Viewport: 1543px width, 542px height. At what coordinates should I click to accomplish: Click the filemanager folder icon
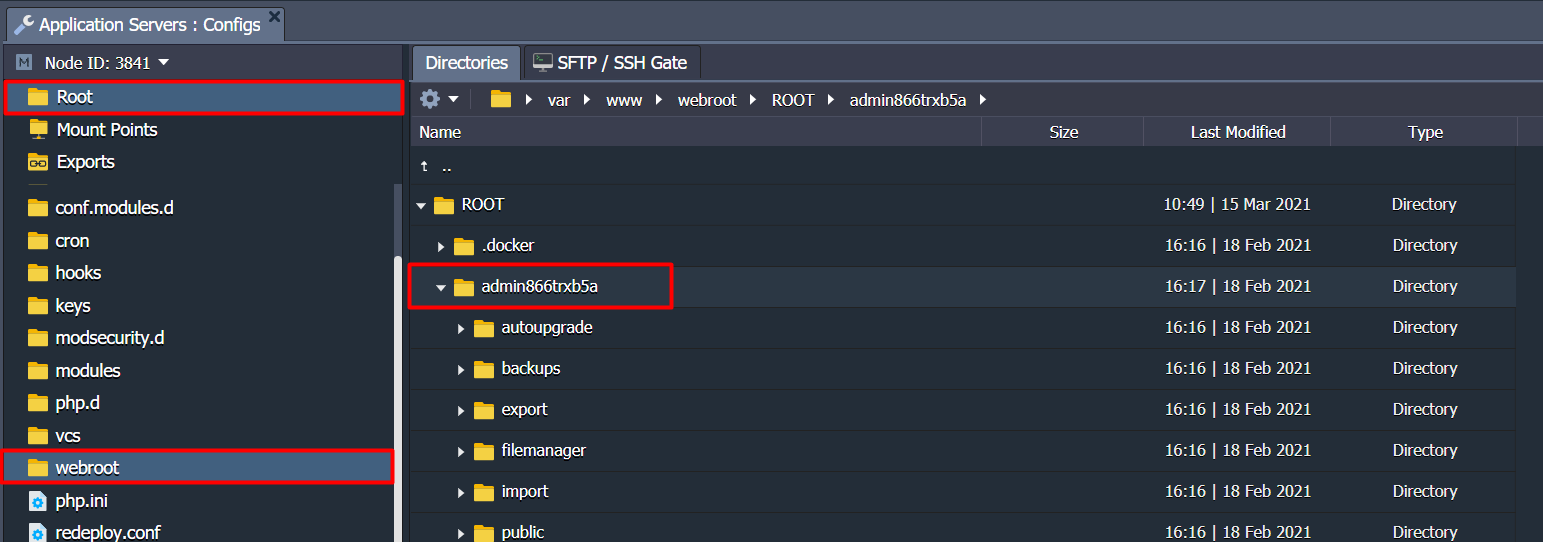click(484, 451)
